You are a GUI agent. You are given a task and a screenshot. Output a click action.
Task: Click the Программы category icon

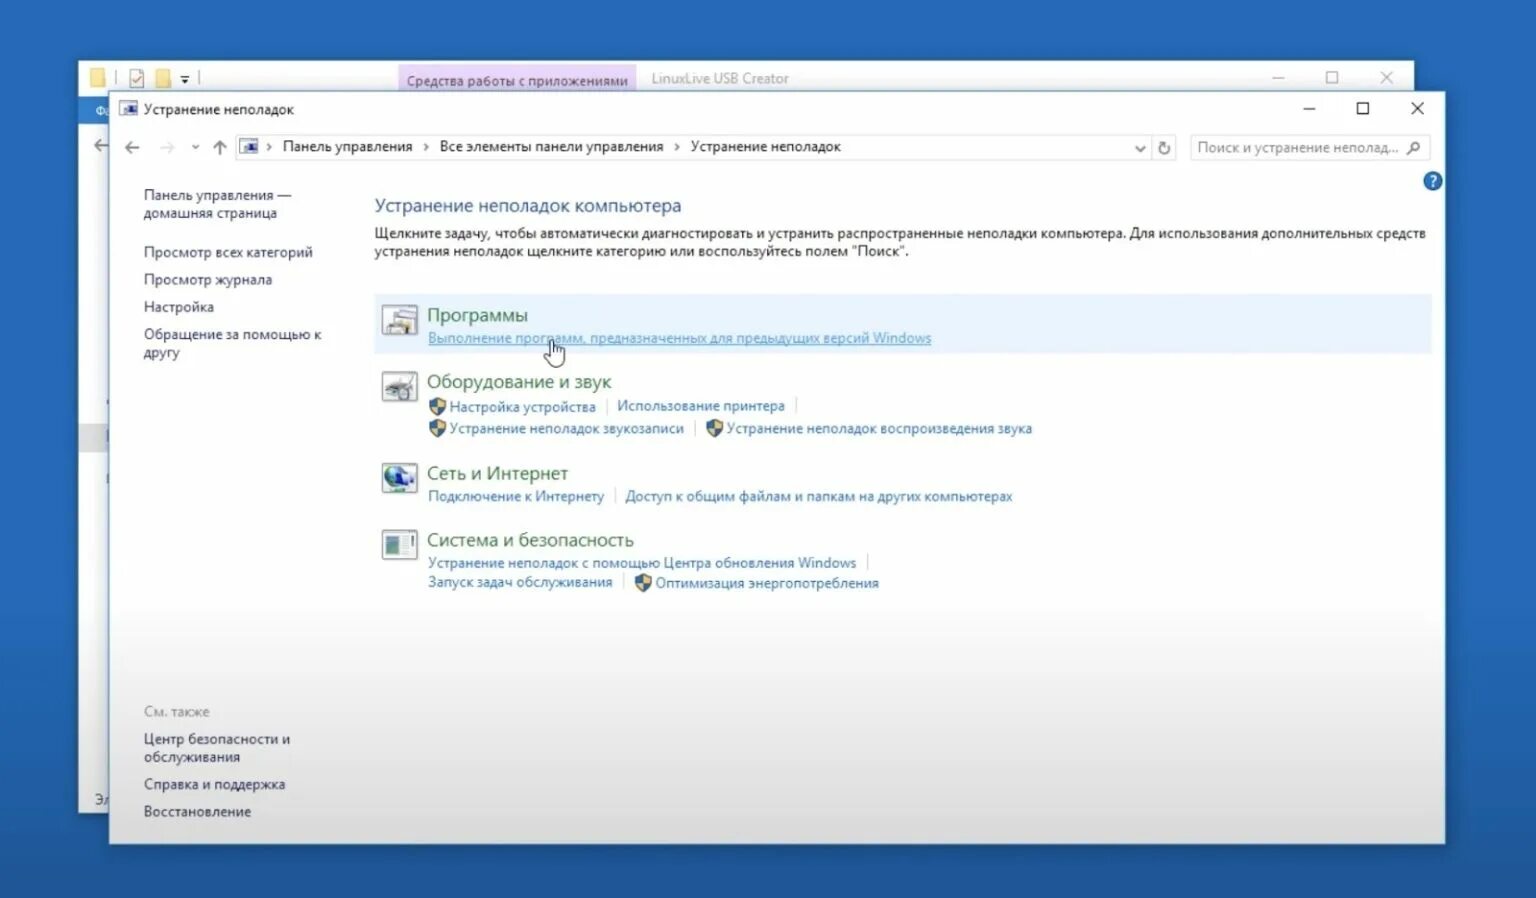click(399, 320)
